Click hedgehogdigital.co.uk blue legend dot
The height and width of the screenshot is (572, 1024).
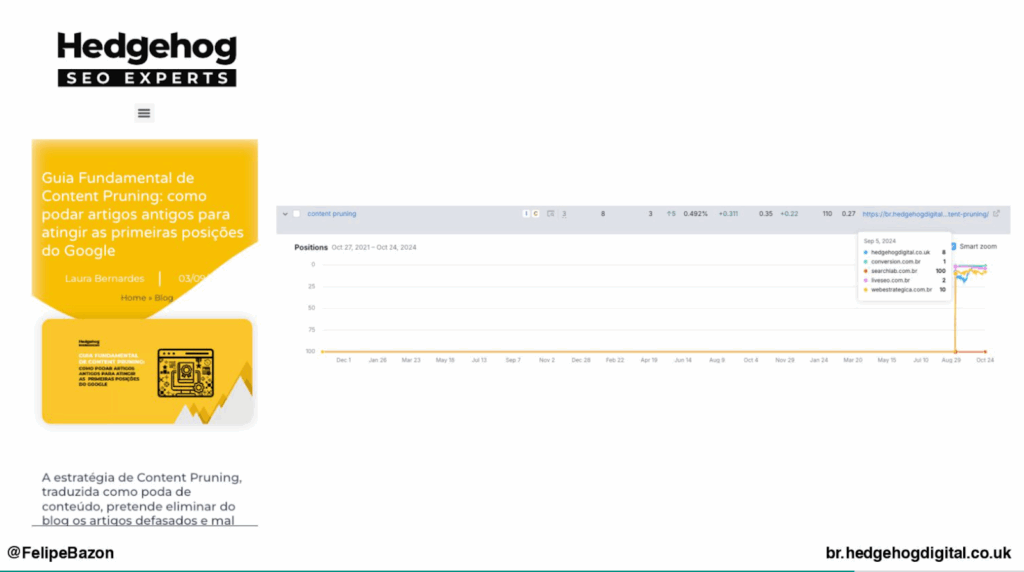865,253
